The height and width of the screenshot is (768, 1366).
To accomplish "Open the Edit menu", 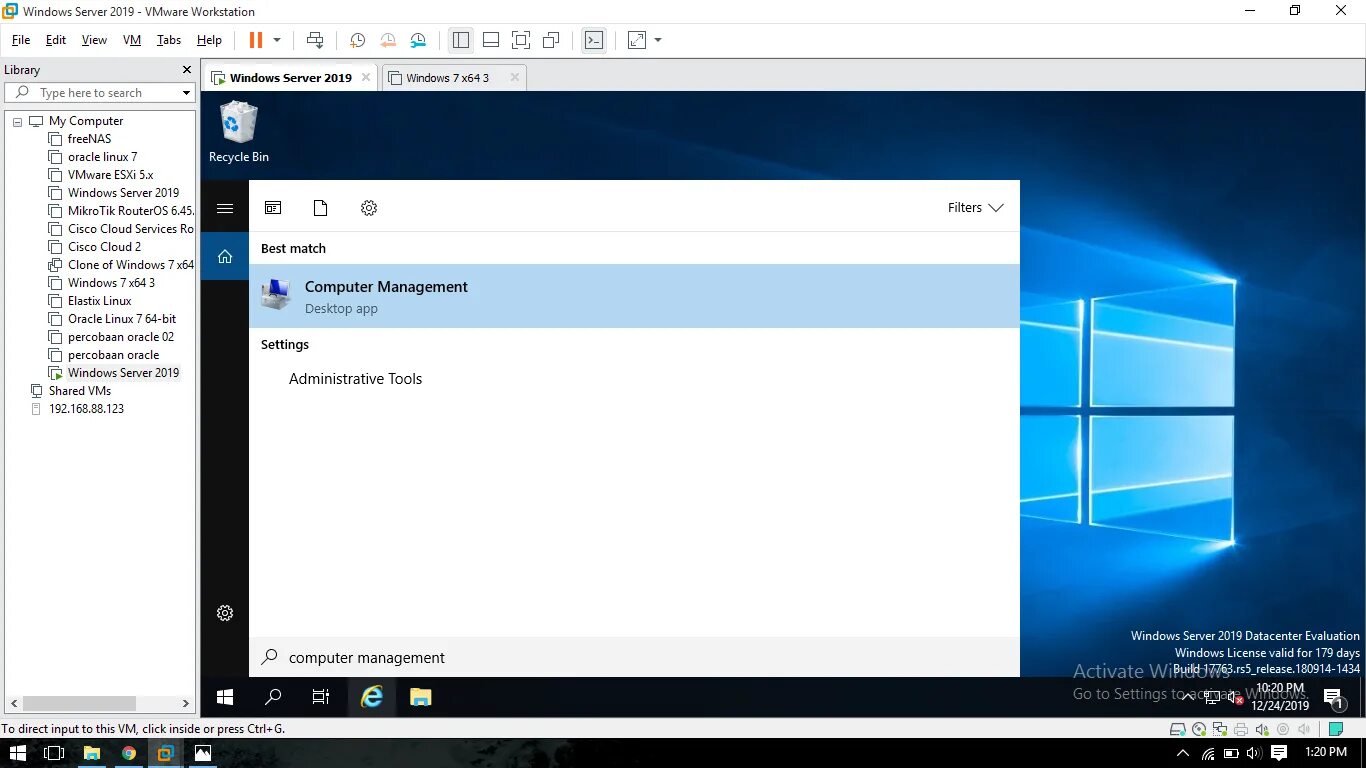I will pos(56,40).
